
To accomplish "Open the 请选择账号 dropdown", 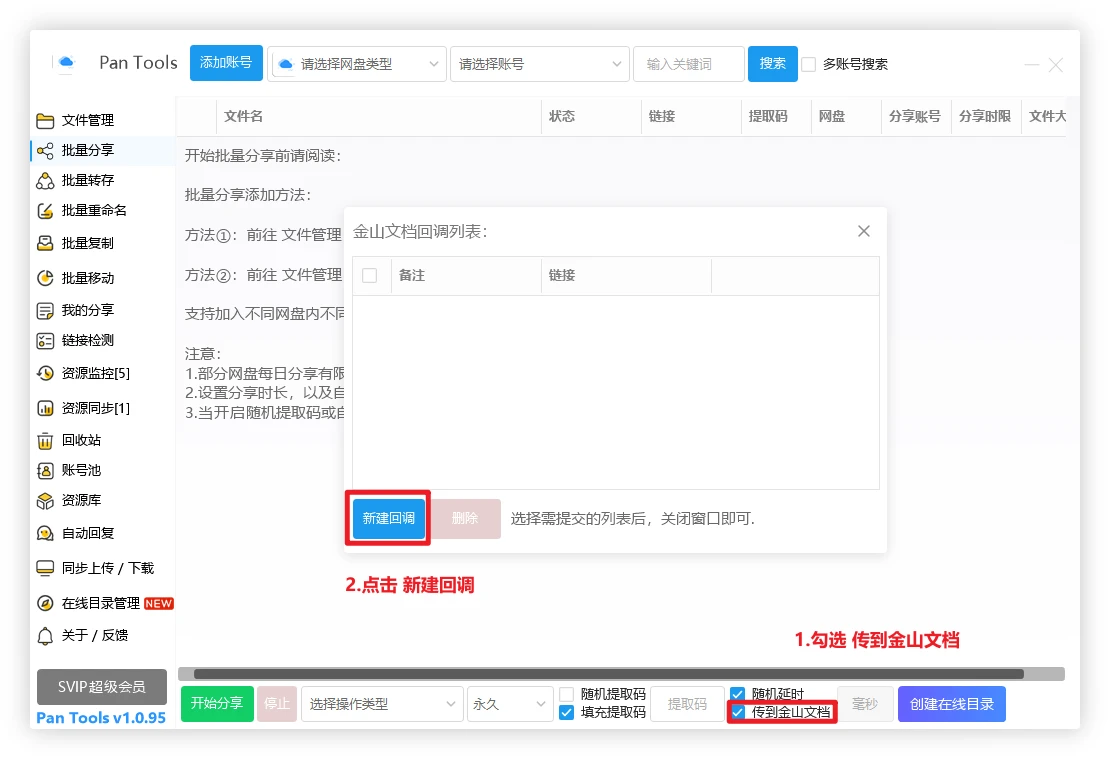I will coord(540,64).
